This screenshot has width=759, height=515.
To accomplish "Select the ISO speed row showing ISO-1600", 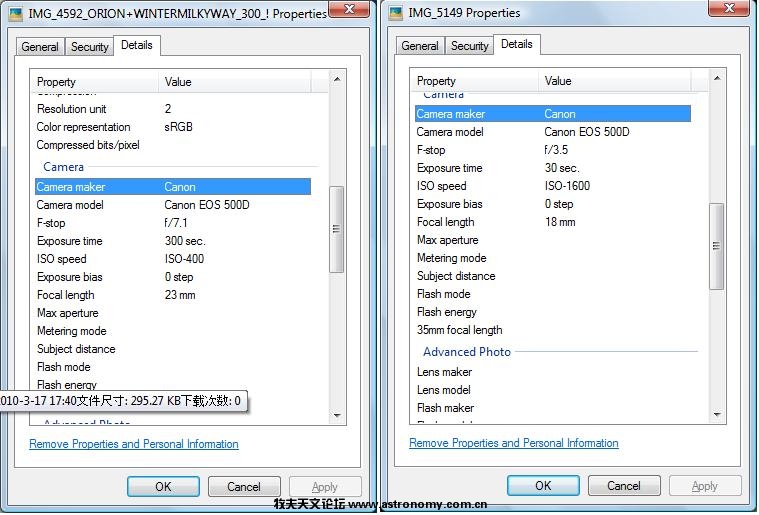I will click(552, 186).
